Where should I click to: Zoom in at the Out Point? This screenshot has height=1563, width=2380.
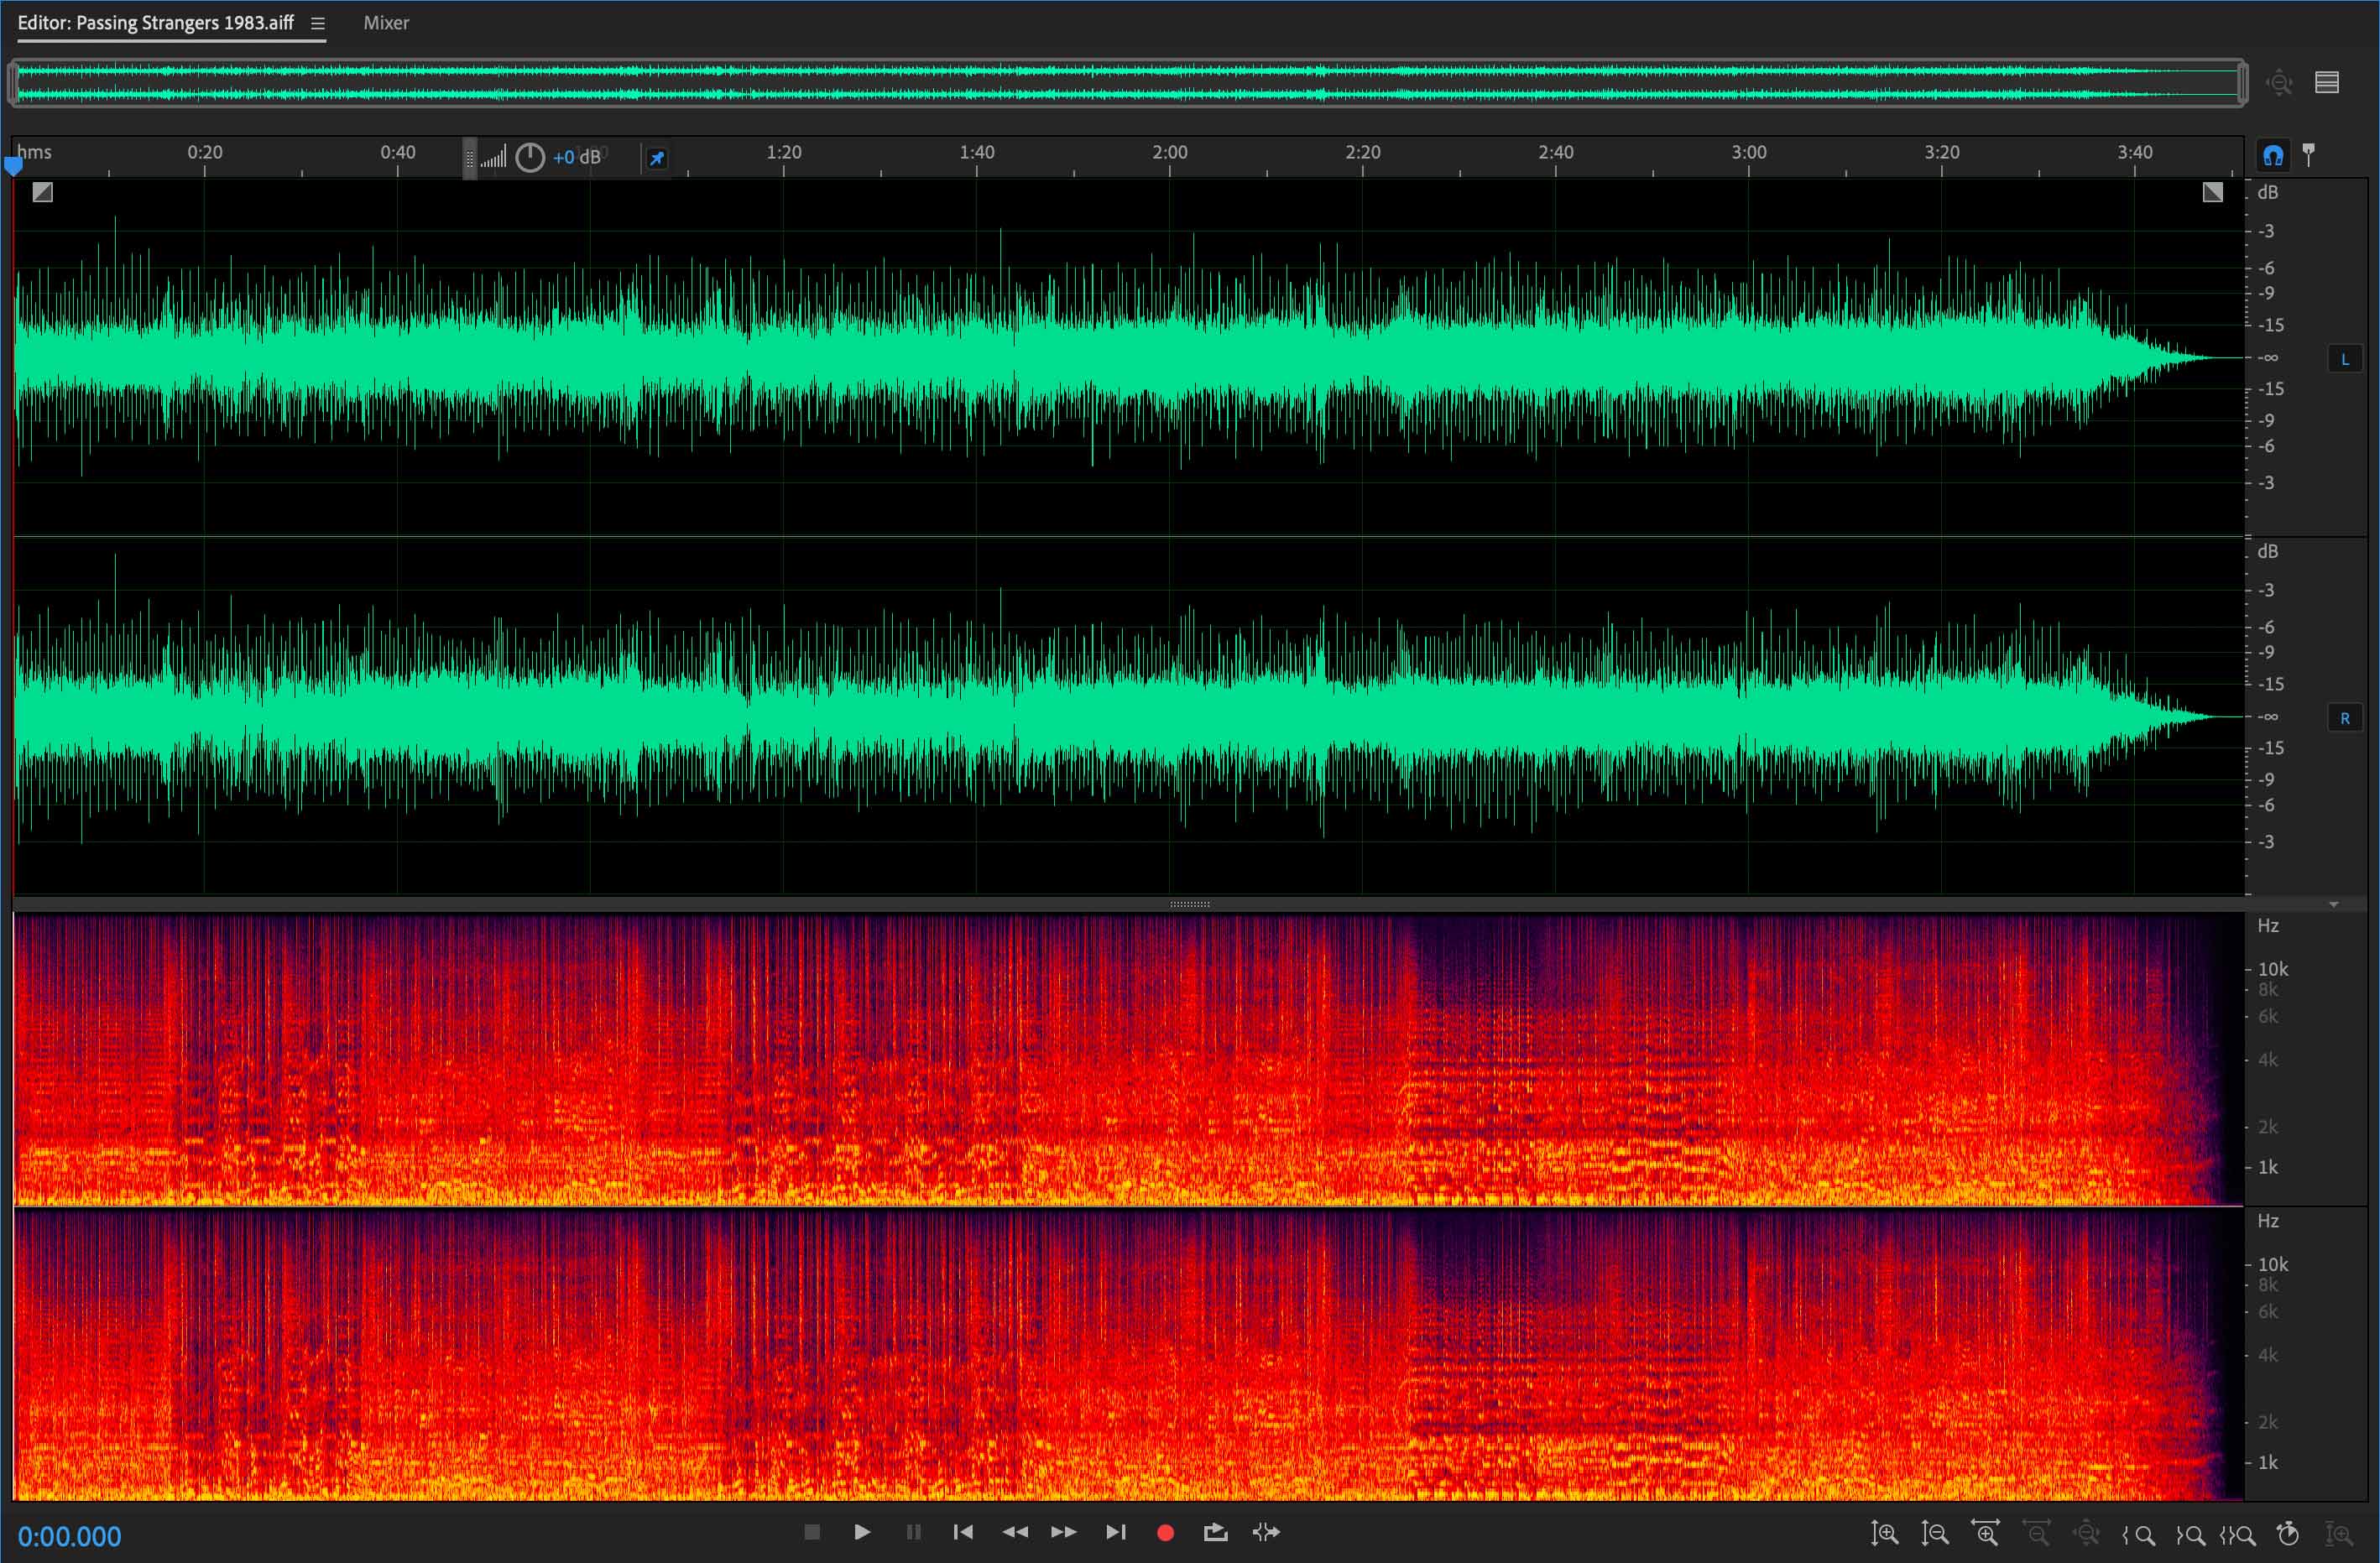click(x=2190, y=1535)
